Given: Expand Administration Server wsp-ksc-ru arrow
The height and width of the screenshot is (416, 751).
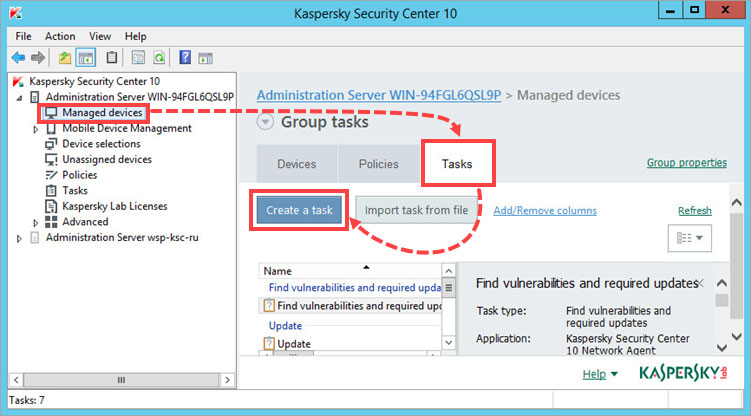Looking at the screenshot, I should (x=19, y=238).
